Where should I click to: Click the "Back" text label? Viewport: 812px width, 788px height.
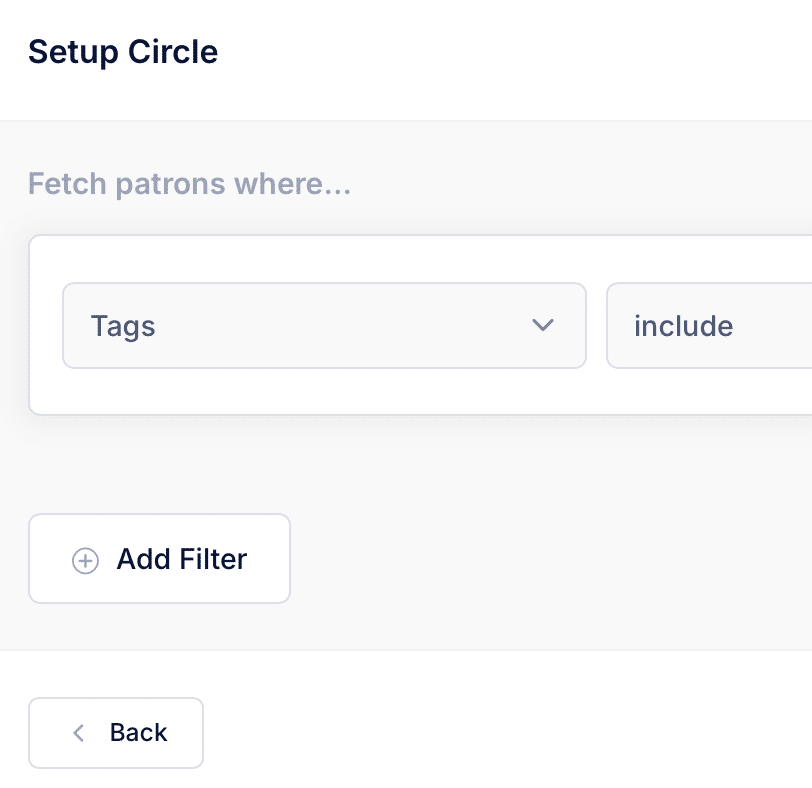click(139, 733)
